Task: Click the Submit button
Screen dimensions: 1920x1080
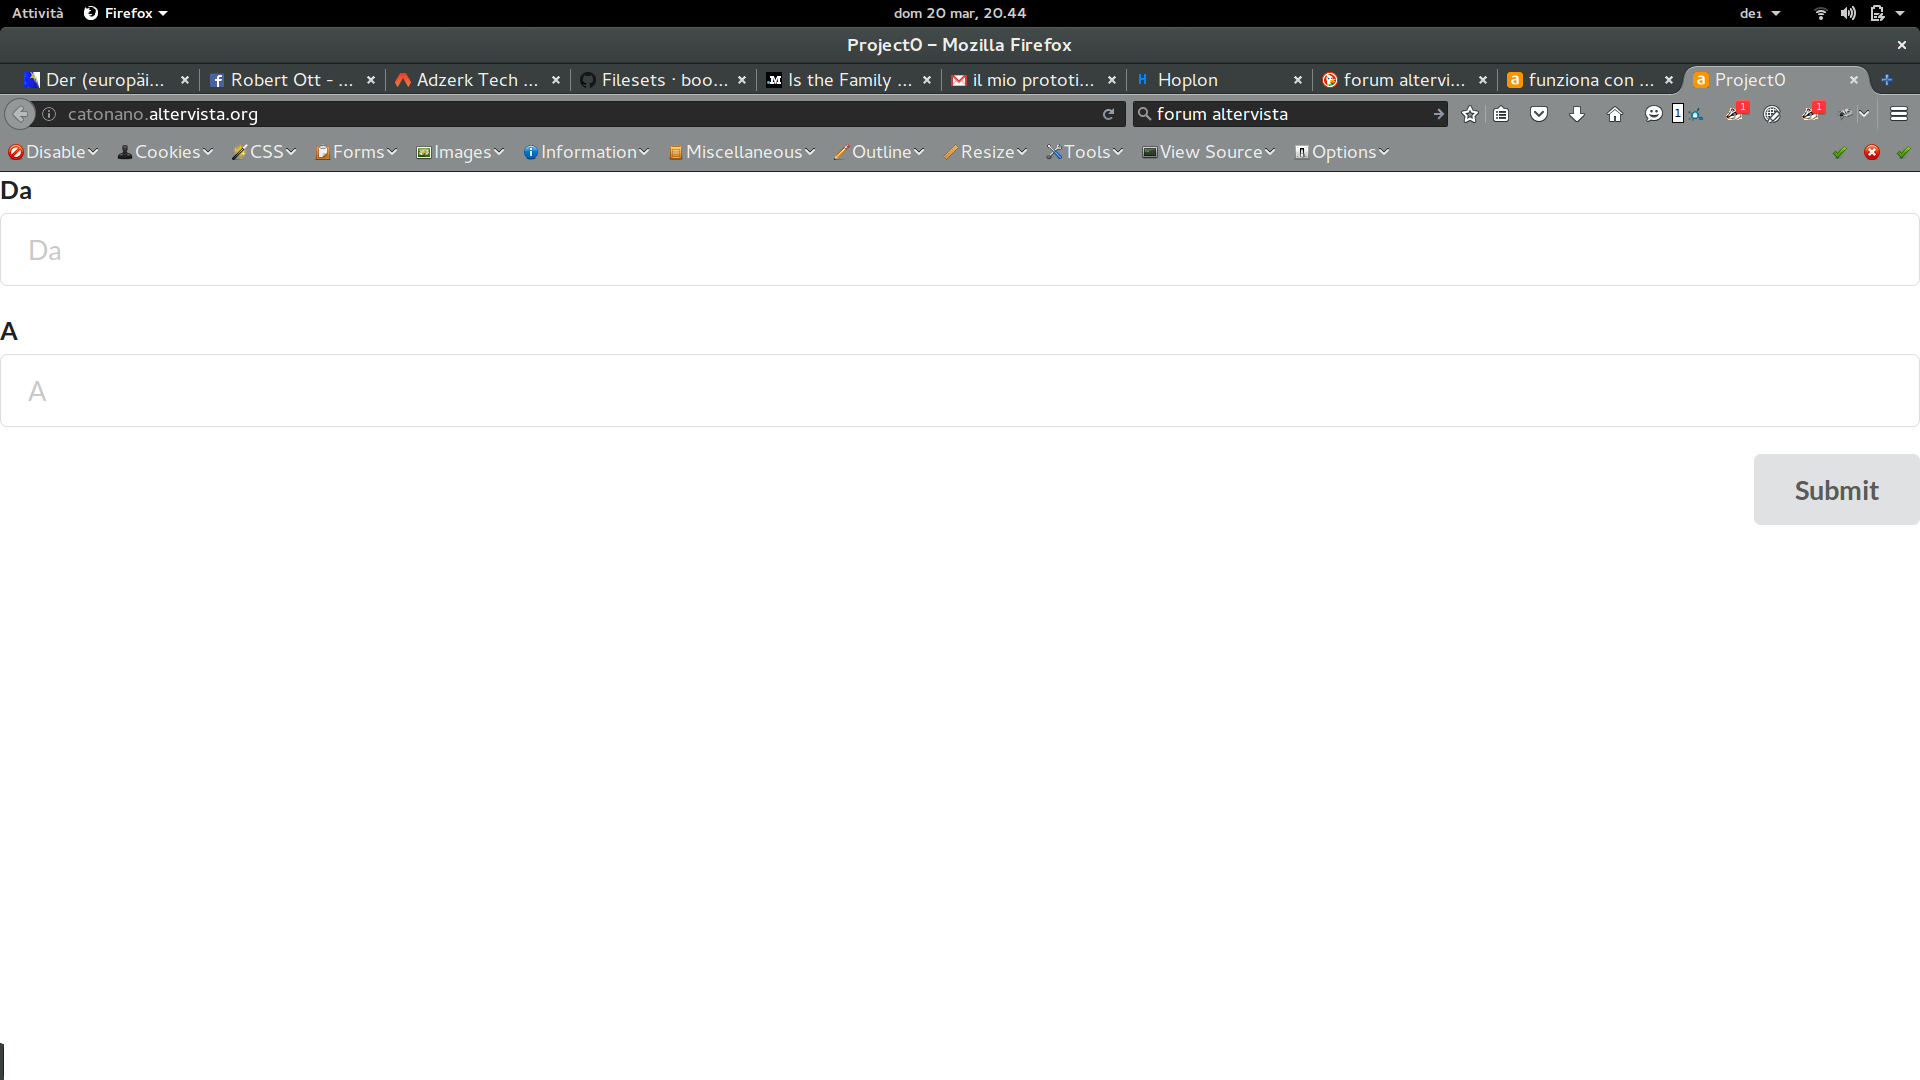Action: (x=1836, y=490)
